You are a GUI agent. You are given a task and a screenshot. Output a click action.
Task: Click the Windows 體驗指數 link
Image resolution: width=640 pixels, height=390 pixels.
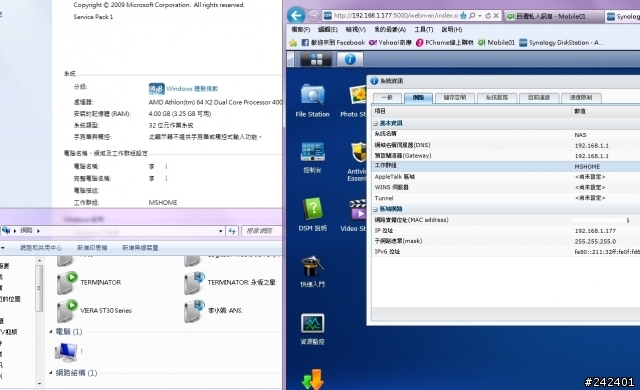coord(192,89)
